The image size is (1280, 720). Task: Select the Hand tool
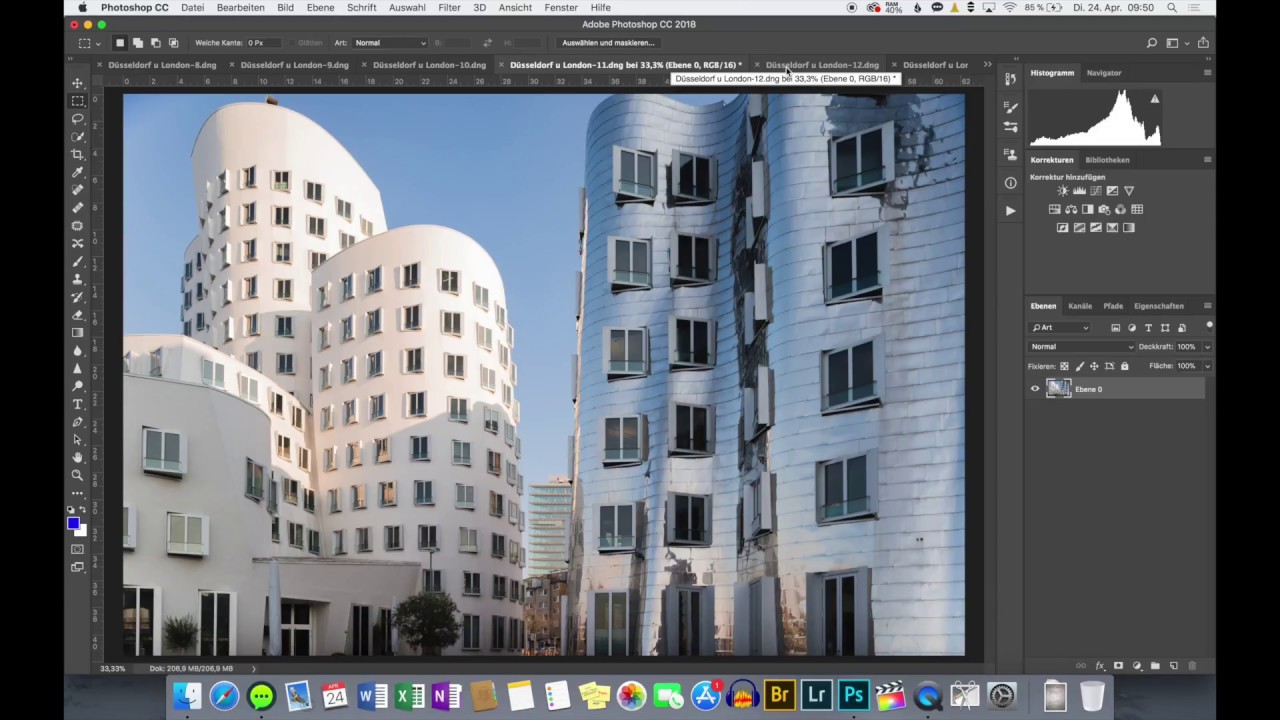pos(78,458)
